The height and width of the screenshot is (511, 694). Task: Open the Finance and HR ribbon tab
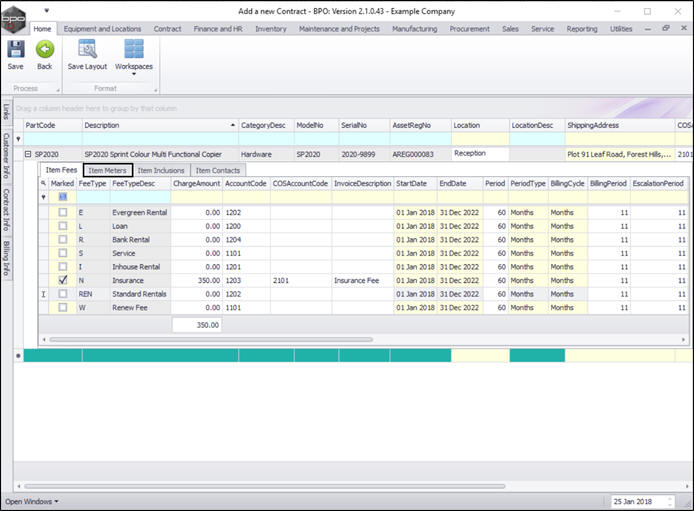(219, 29)
